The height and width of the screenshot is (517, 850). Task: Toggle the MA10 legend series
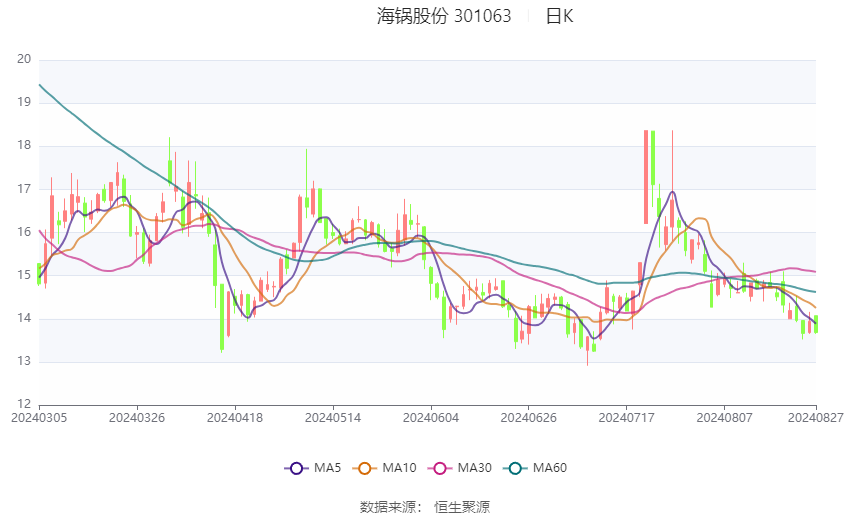(x=384, y=468)
